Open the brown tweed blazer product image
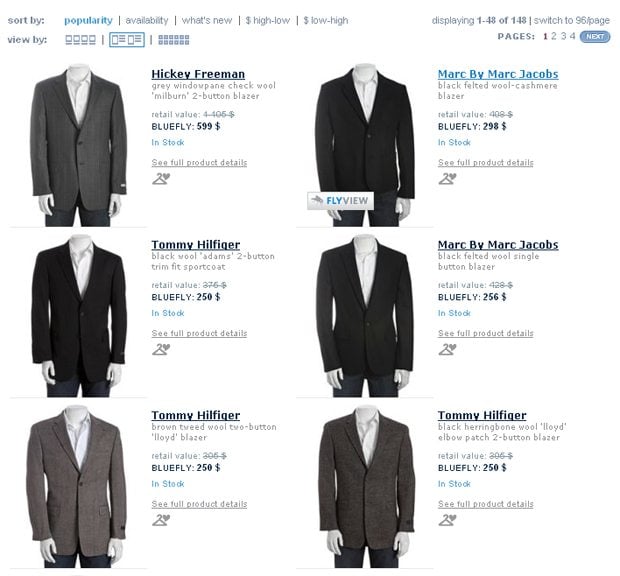The image size is (620, 576). click(x=78, y=486)
